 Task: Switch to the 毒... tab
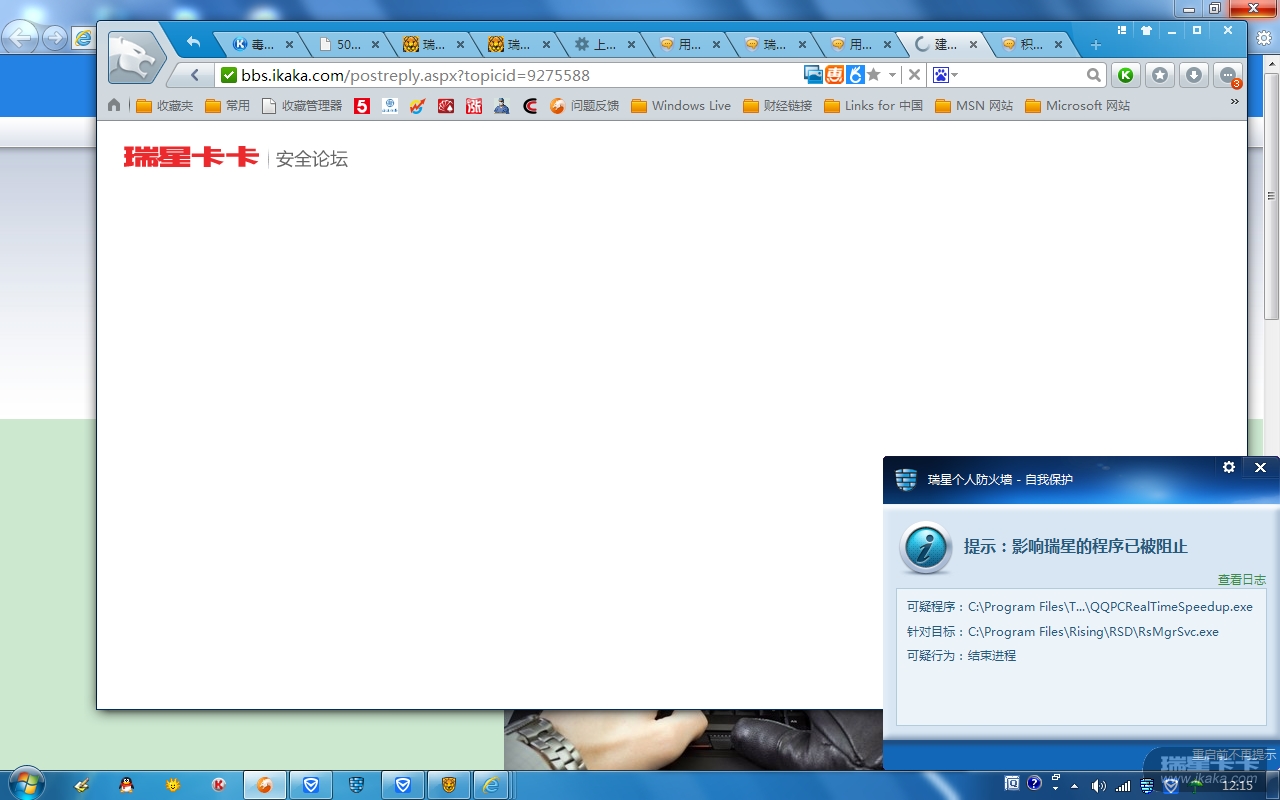click(263, 44)
